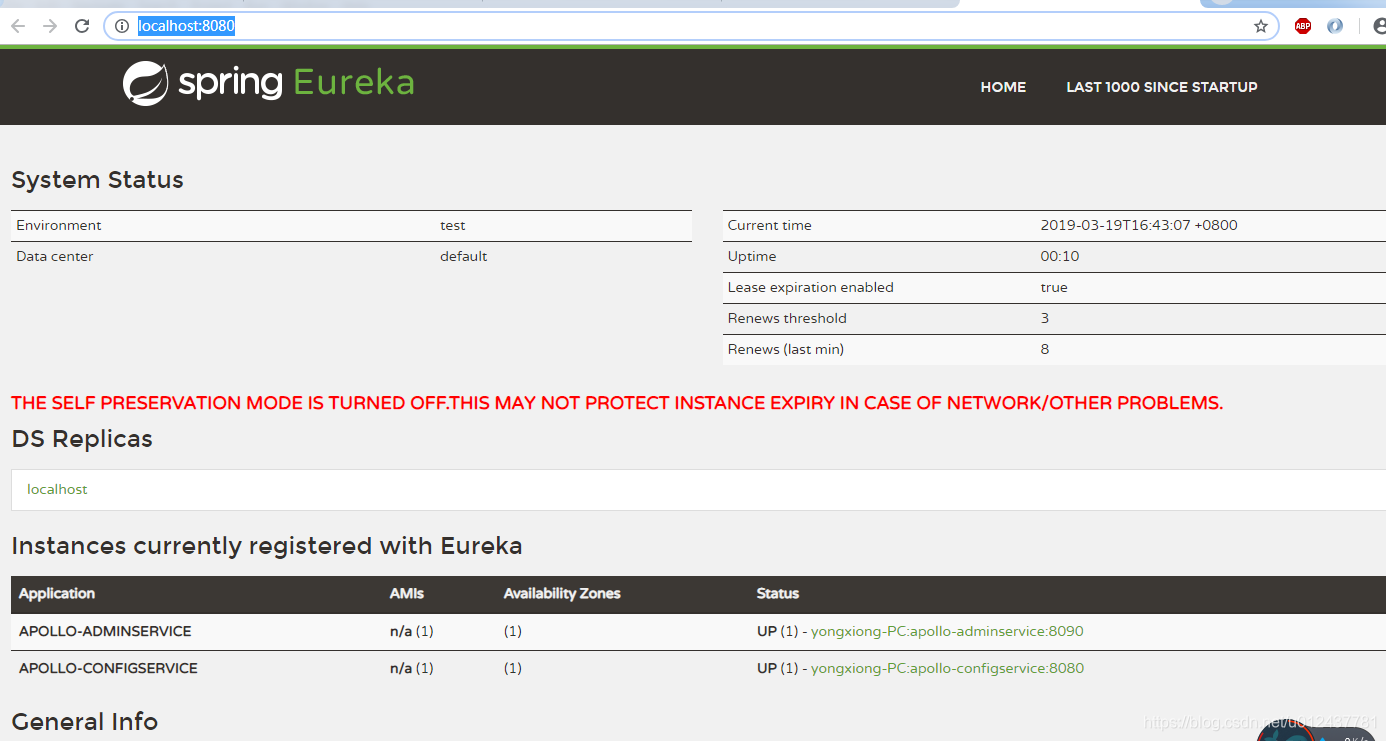Click the DS Replicas heading
The width and height of the screenshot is (1386, 741).
pyautogui.click(x=82, y=439)
